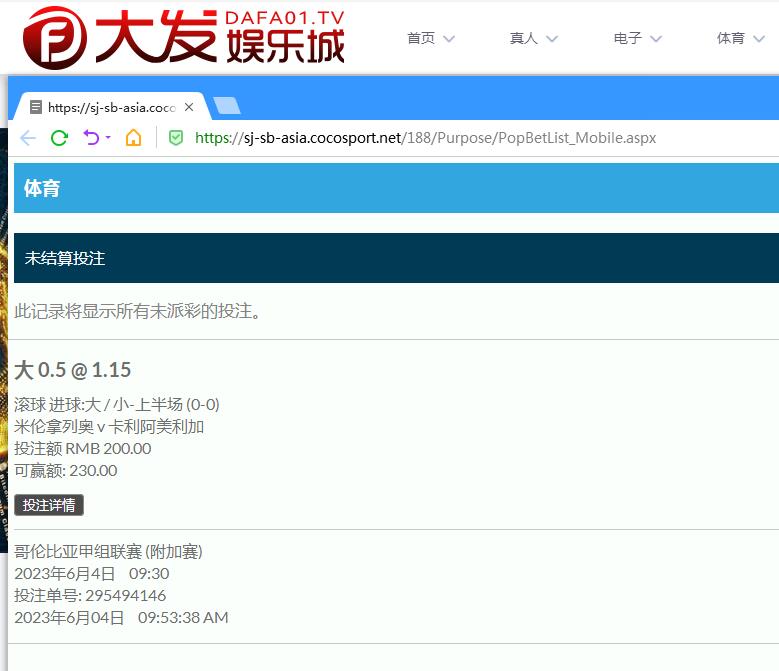Viewport: 779px width, 671px height.
Task: Click the green security shield icon
Action: 176,138
